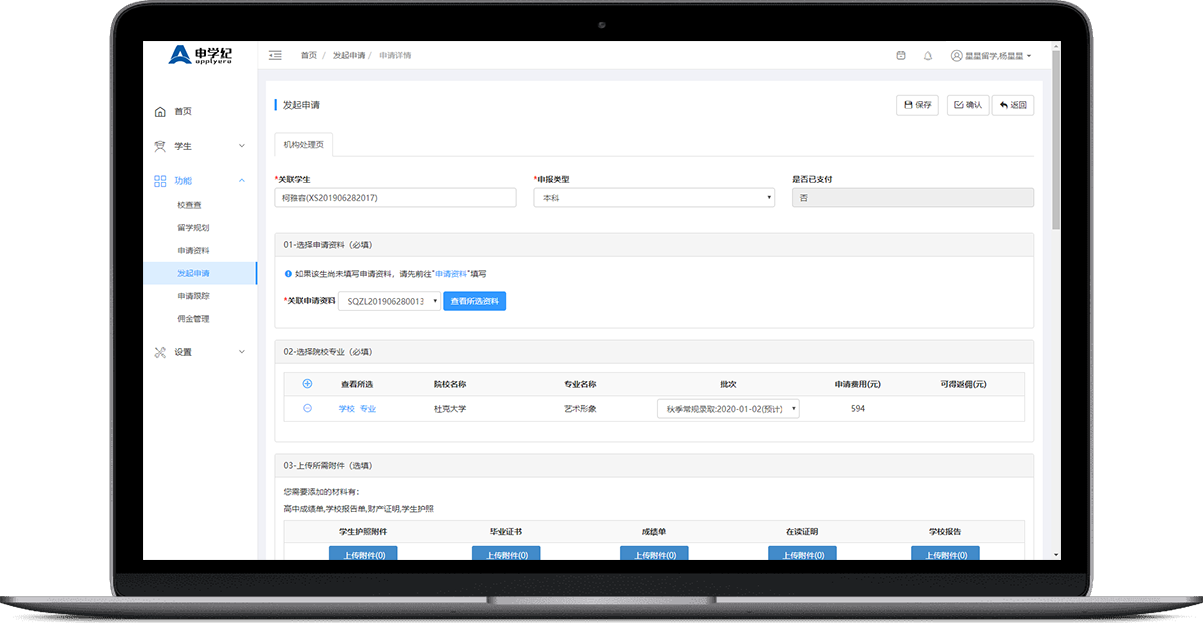Viewport: 1203px width, 623px height.
Task: Go to 首页 in the breadcrumb
Action: pyautogui.click(x=309, y=55)
